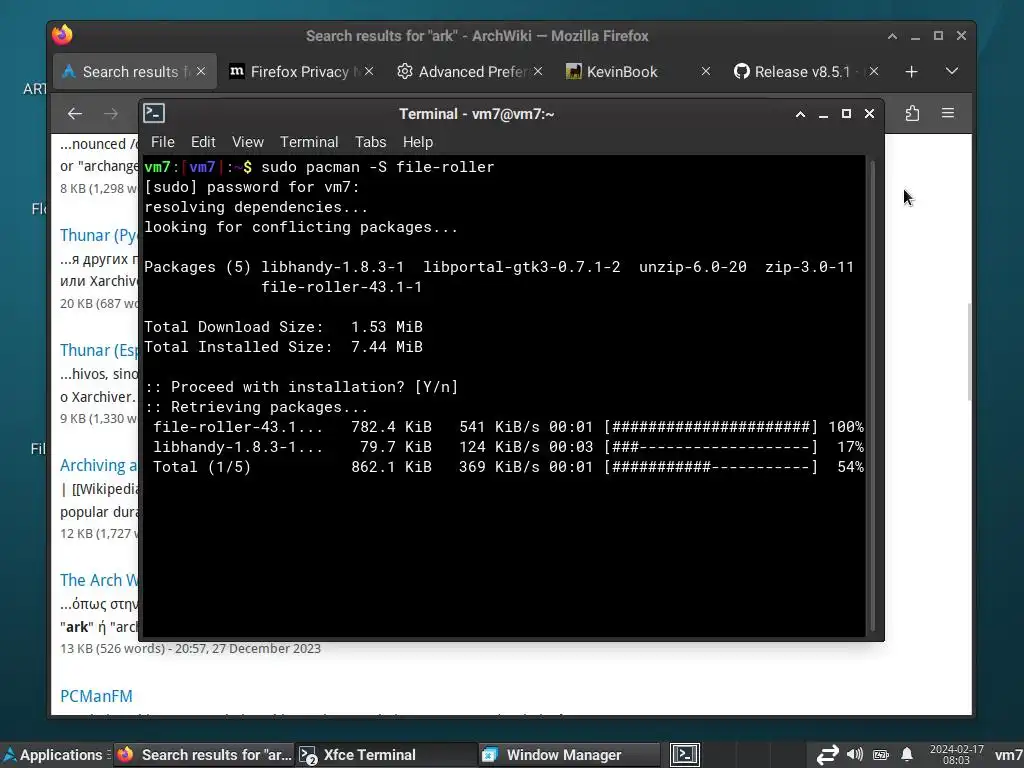Open a new Firefox tab with plus

coord(912,72)
